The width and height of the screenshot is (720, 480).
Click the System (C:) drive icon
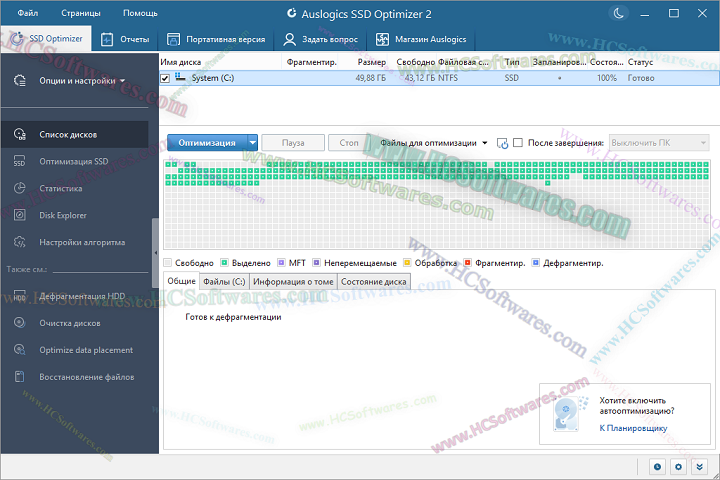pyautogui.click(x=180, y=77)
